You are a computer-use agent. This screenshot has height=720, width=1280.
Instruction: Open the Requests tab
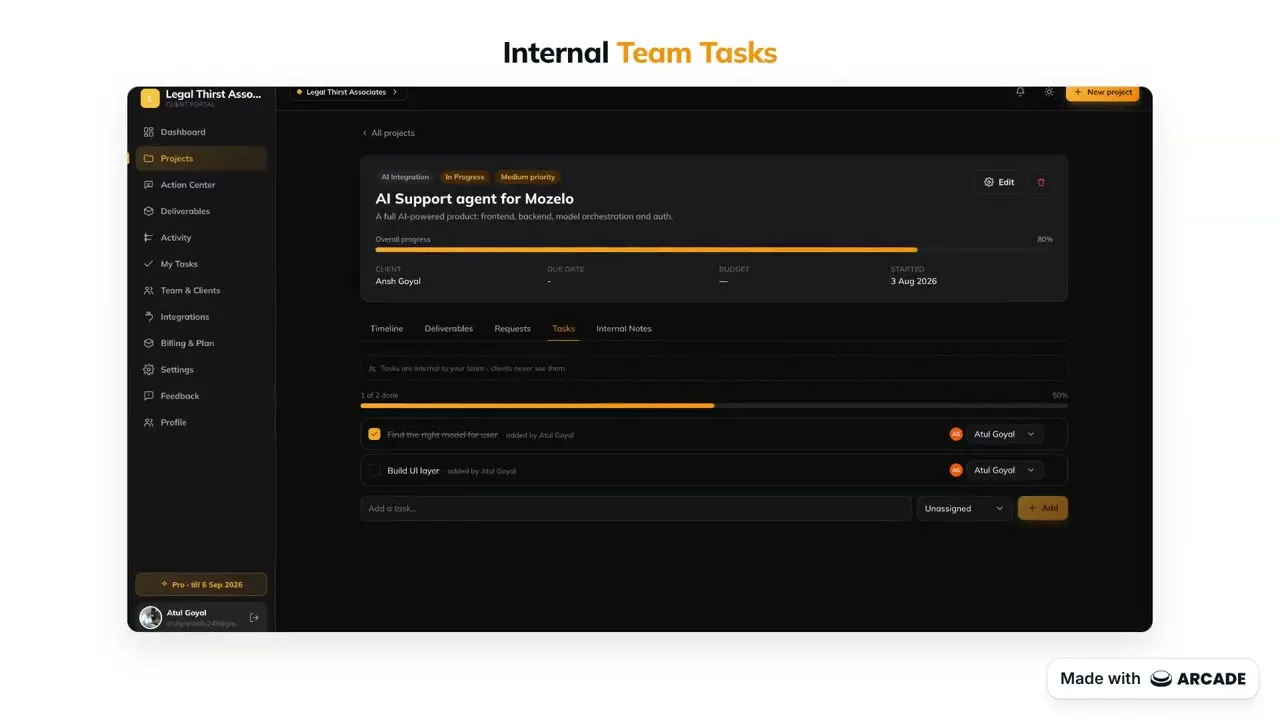pos(512,329)
